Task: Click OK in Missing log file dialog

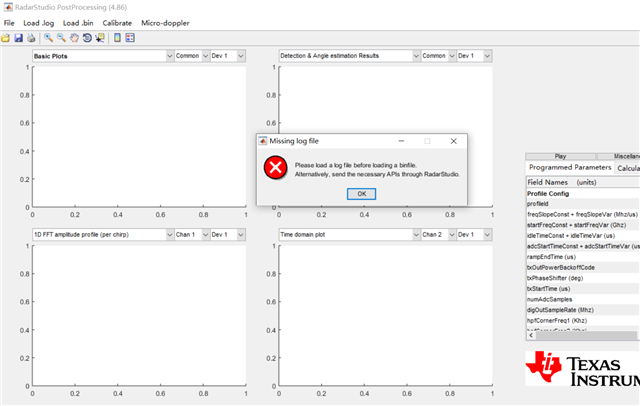Action: coord(362,194)
